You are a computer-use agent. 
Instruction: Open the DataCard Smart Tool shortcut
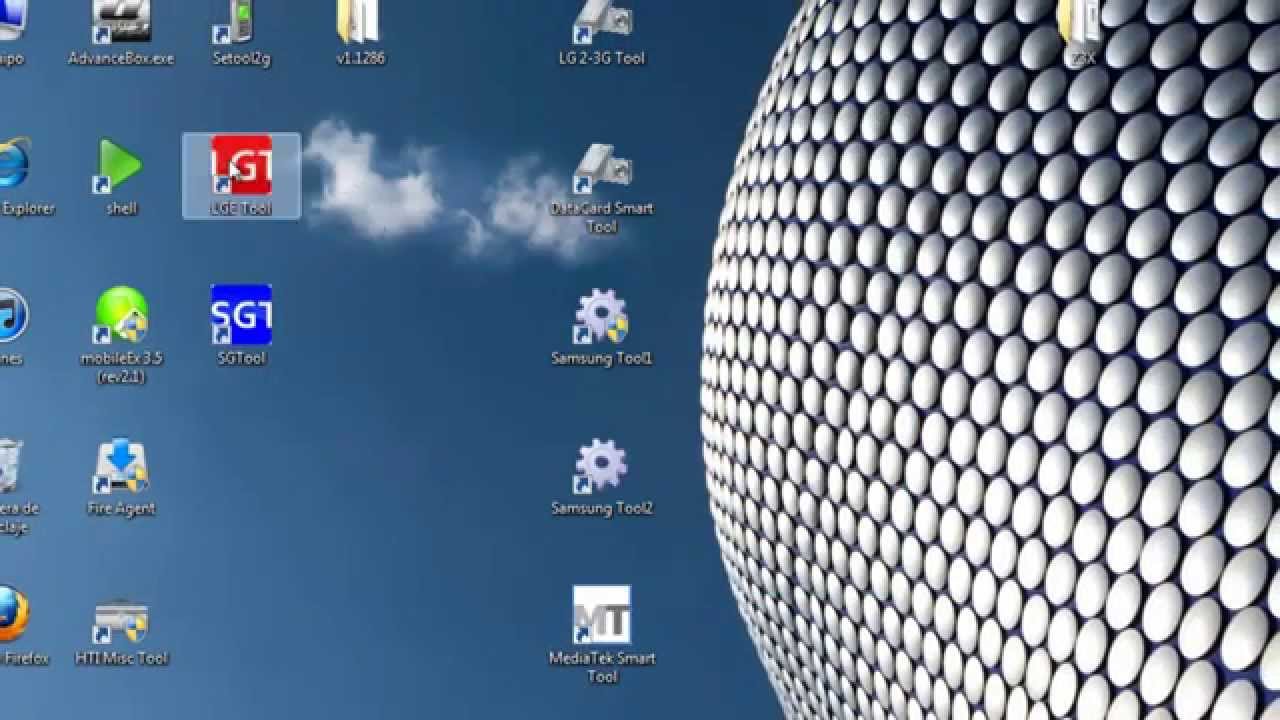601,190
